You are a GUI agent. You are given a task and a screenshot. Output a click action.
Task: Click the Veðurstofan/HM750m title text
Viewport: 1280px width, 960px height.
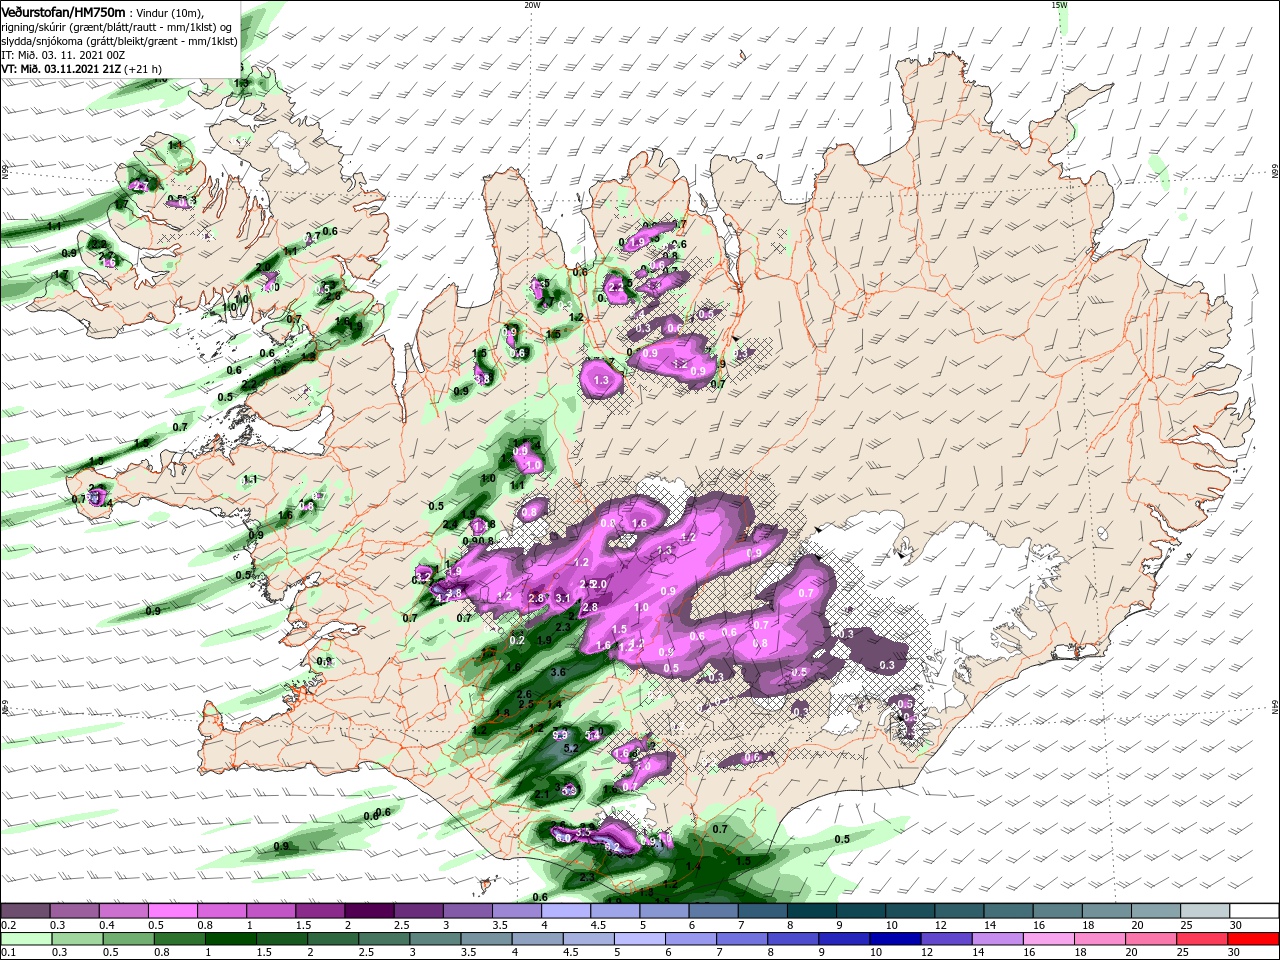(63, 11)
